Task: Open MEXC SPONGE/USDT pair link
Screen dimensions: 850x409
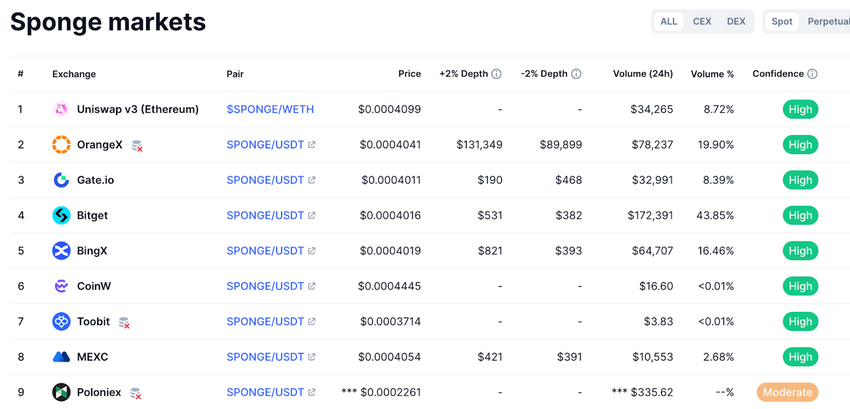Action: pyautogui.click(x=265, y=357)
